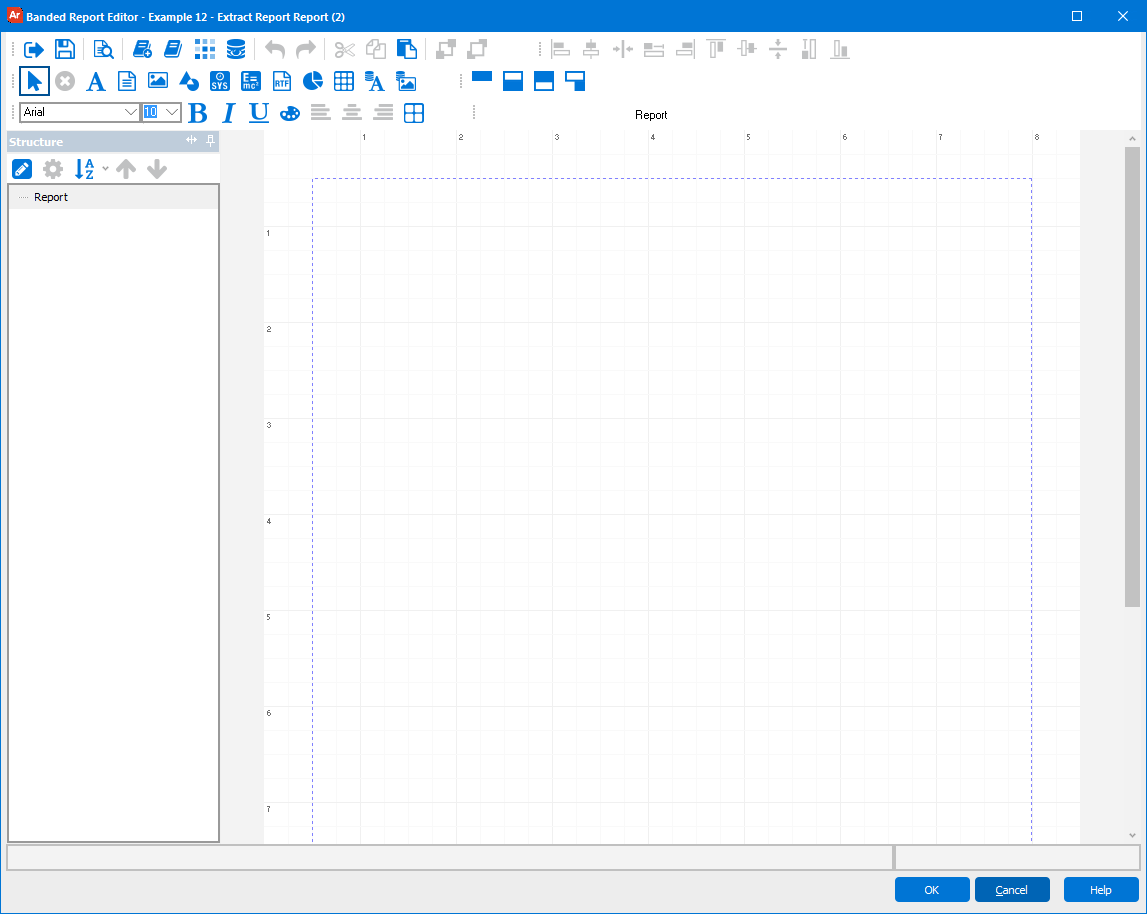Image resolution: width=1147 pixels, height=914 pixels.
Task: Insert a formula field
Action: coord(250,81)
